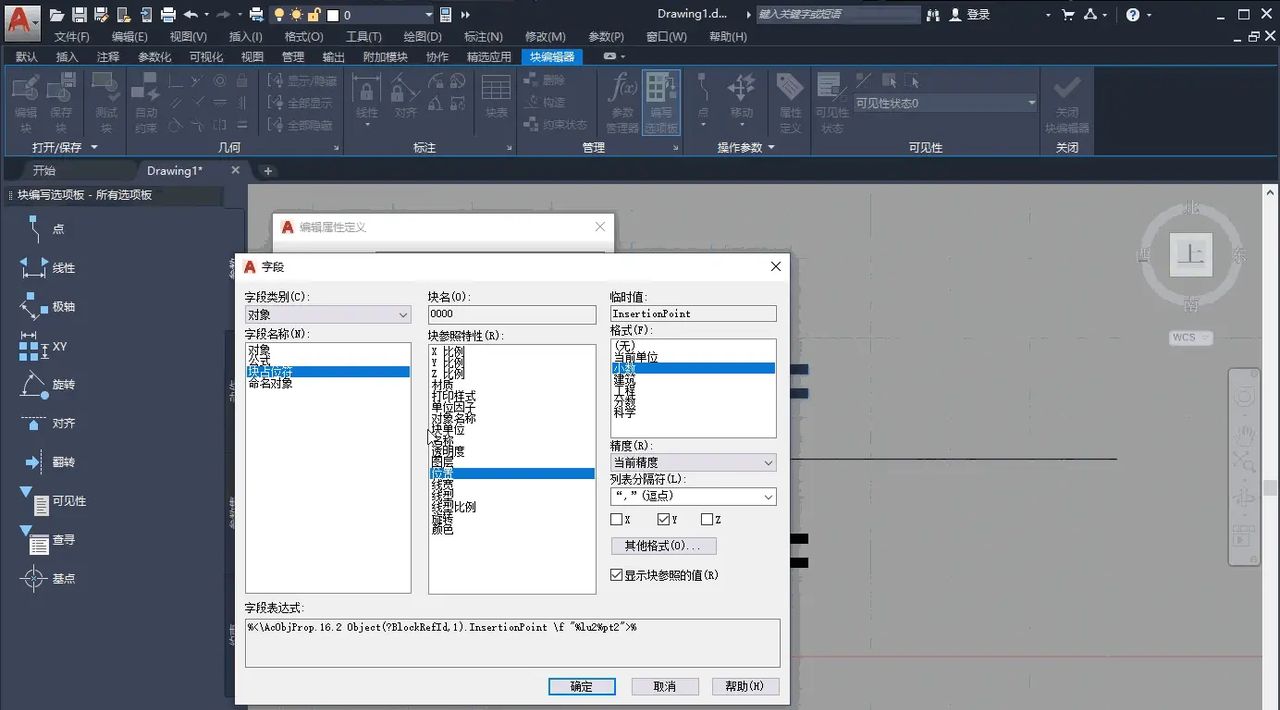Click the 关闭块编辑器 checkmark icon
1280x710 pixels.
[x=1067, y=102]
